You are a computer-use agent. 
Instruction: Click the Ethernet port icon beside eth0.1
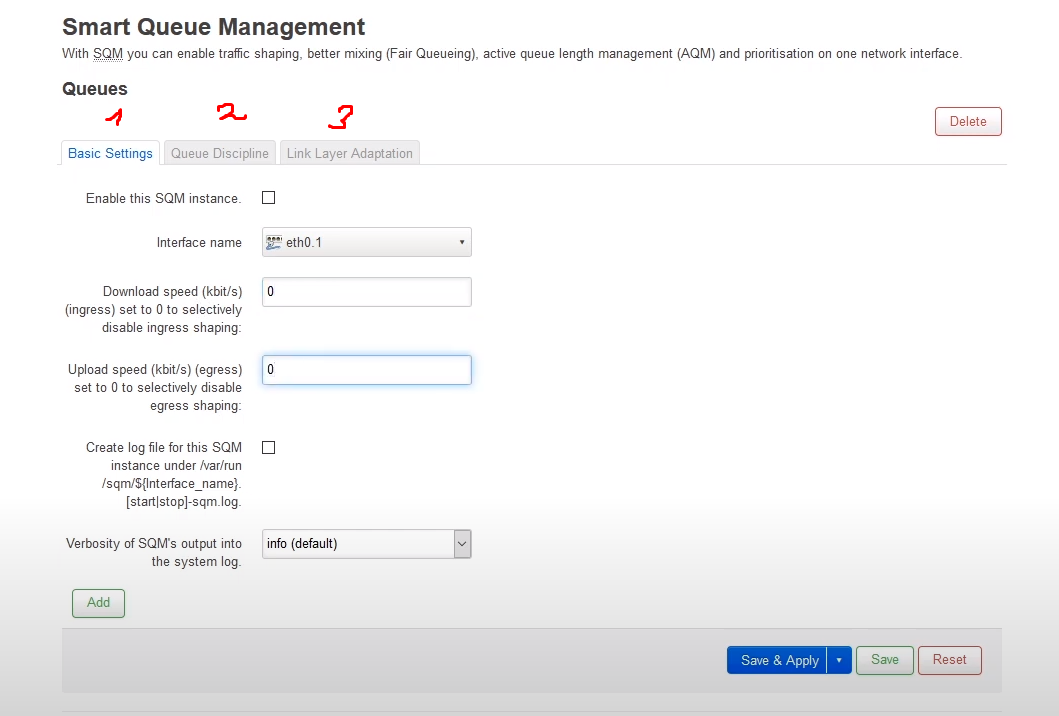click(x=274, y=243)
